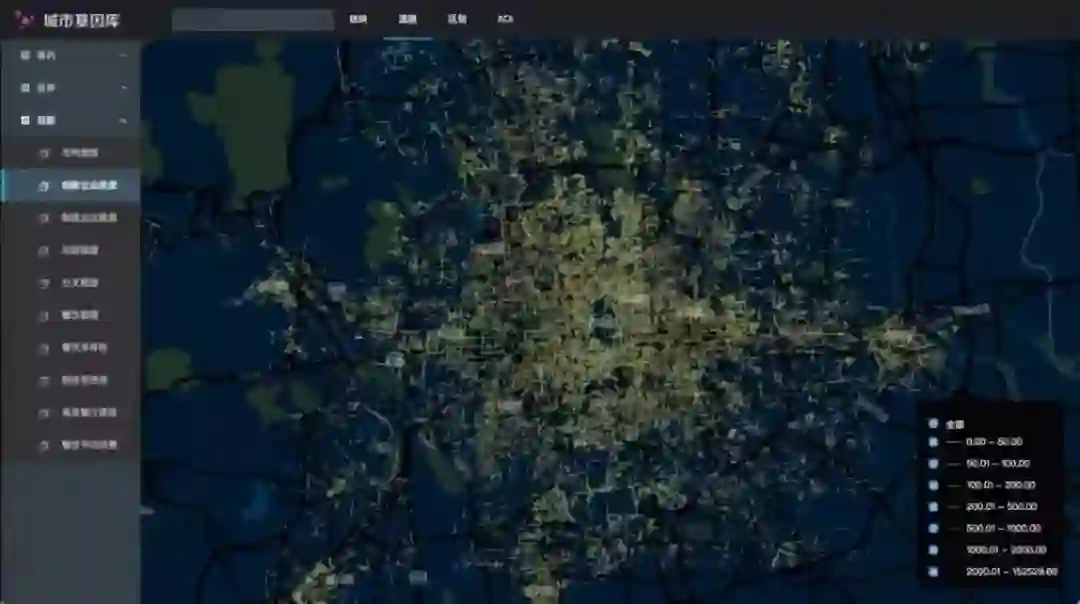Expand the second sidebar group via its chevron
Screen dimensions: 1080x604
tap(123, 87)
